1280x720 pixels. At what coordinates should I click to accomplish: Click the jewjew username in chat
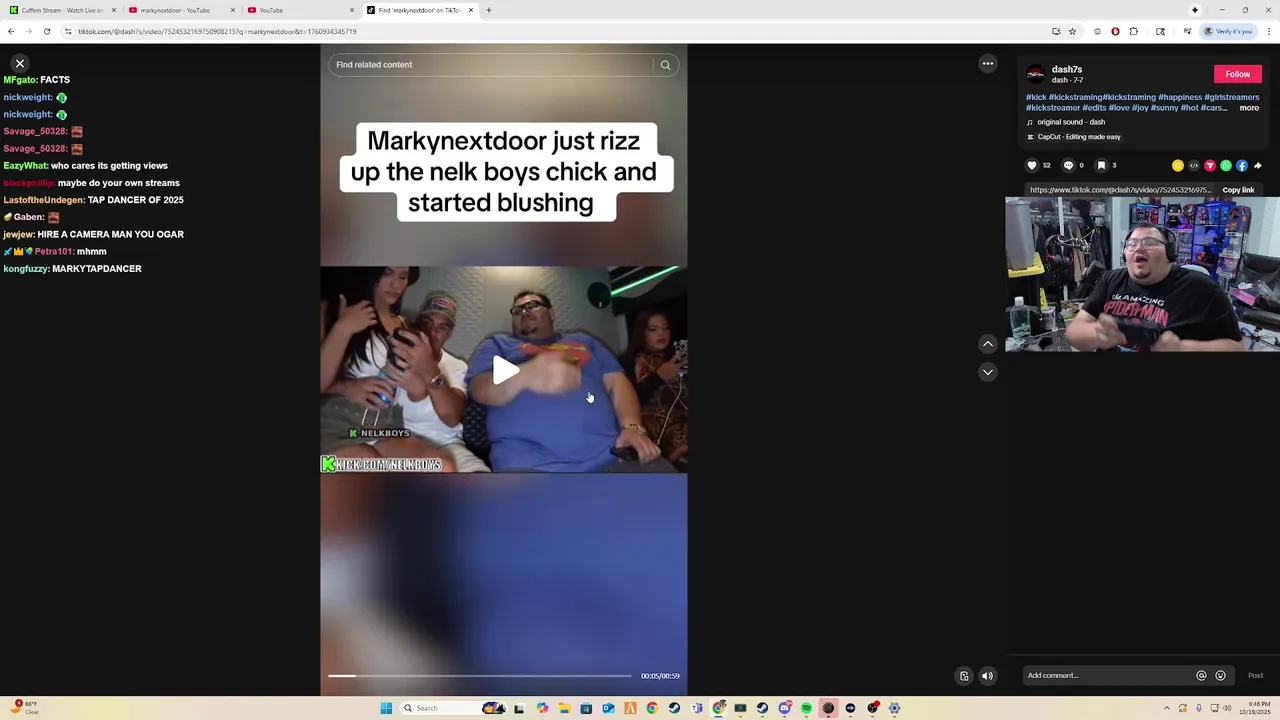pyautogui.click(x=18, y=234)
